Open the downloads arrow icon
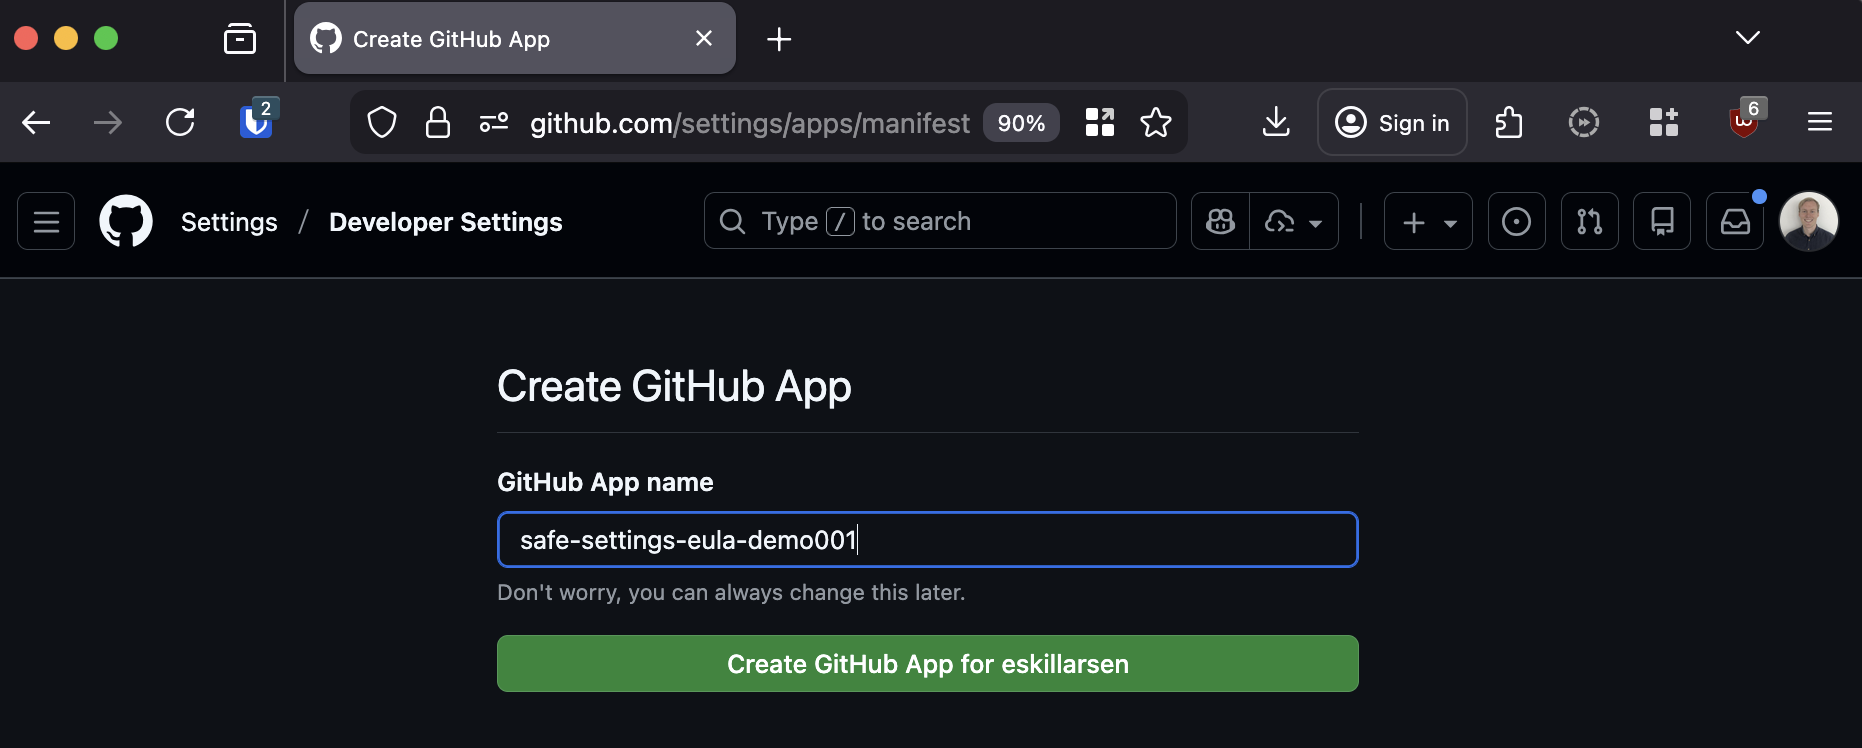Image resolution: width=1862 pixels, height=748 pixels. tap(1276, 123)
